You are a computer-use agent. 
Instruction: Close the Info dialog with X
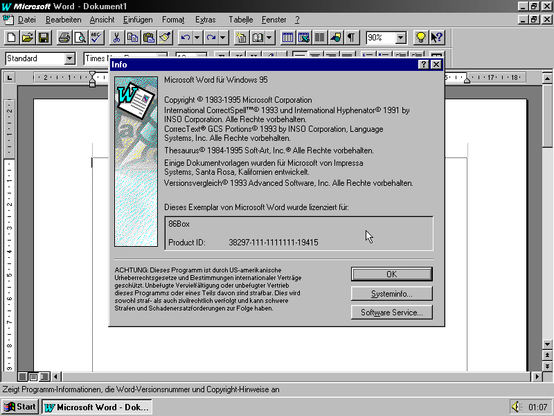click(436, 64)
